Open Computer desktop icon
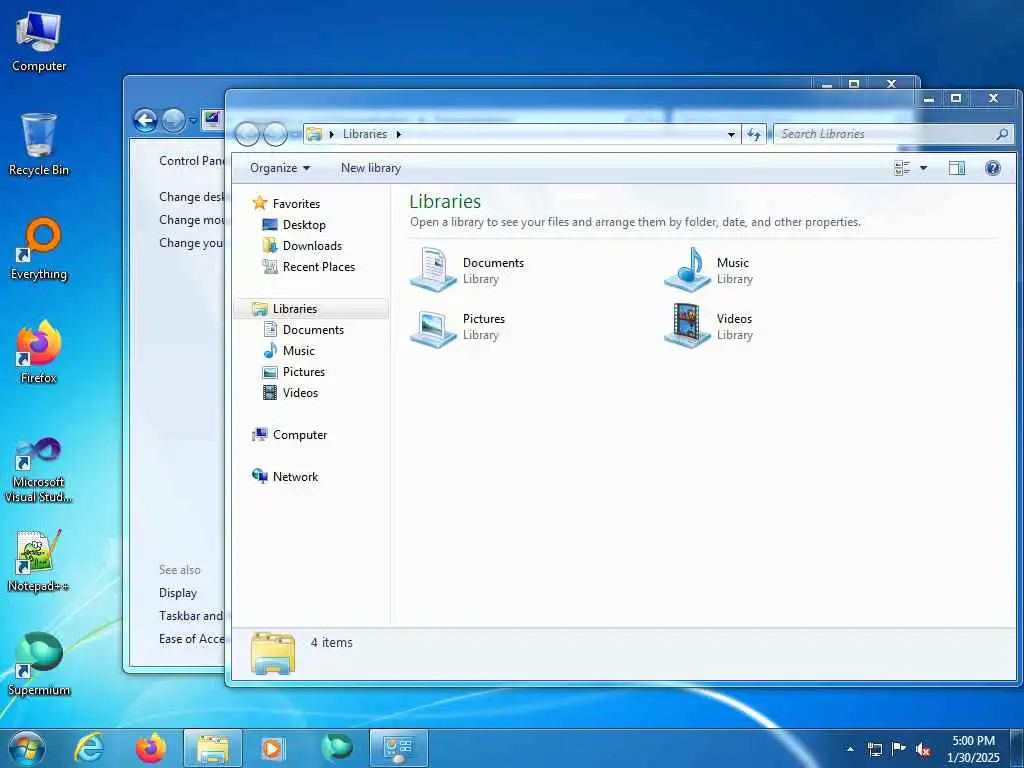 39,41
